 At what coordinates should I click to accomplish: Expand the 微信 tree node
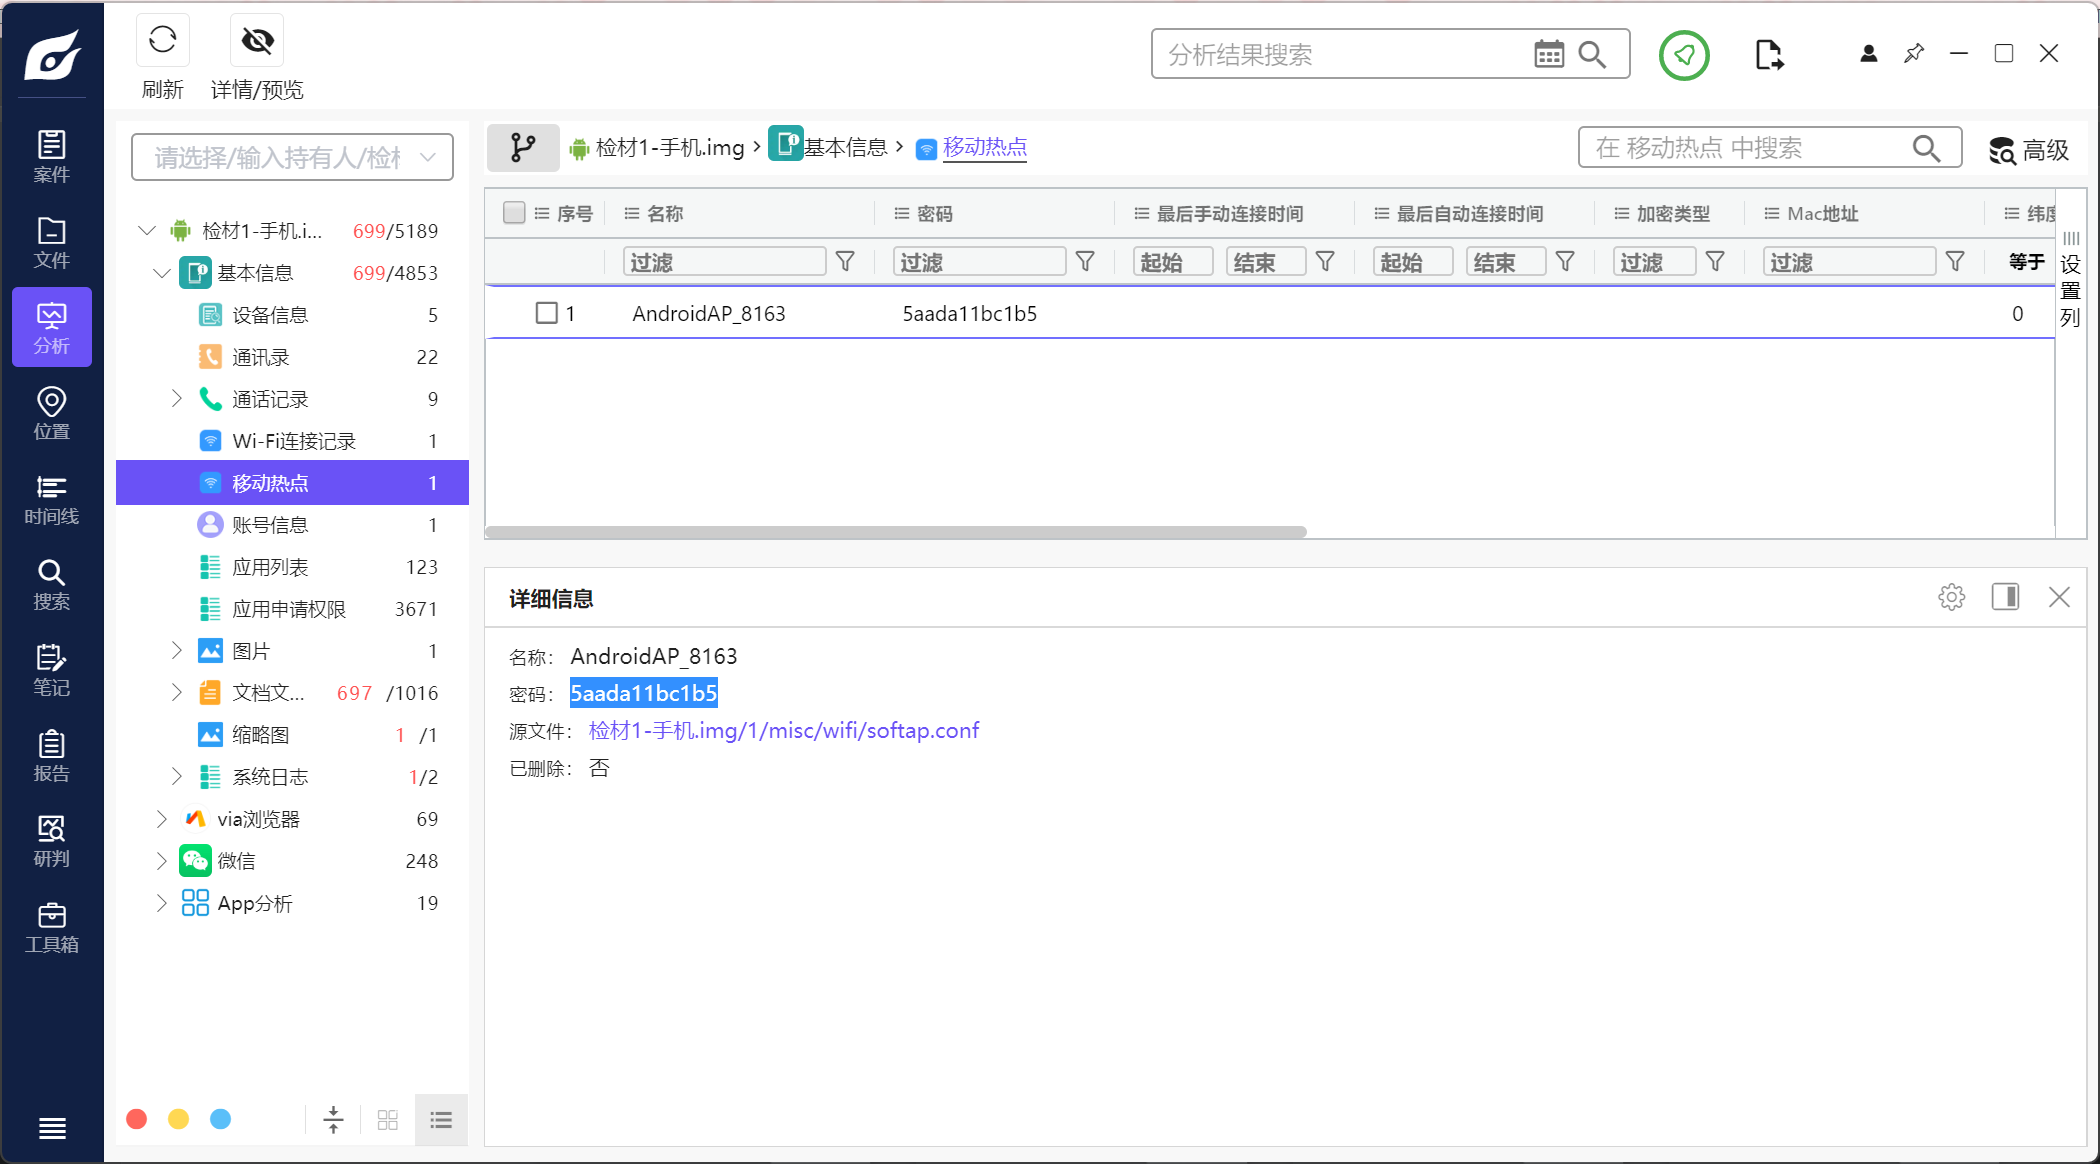point(162,860)
